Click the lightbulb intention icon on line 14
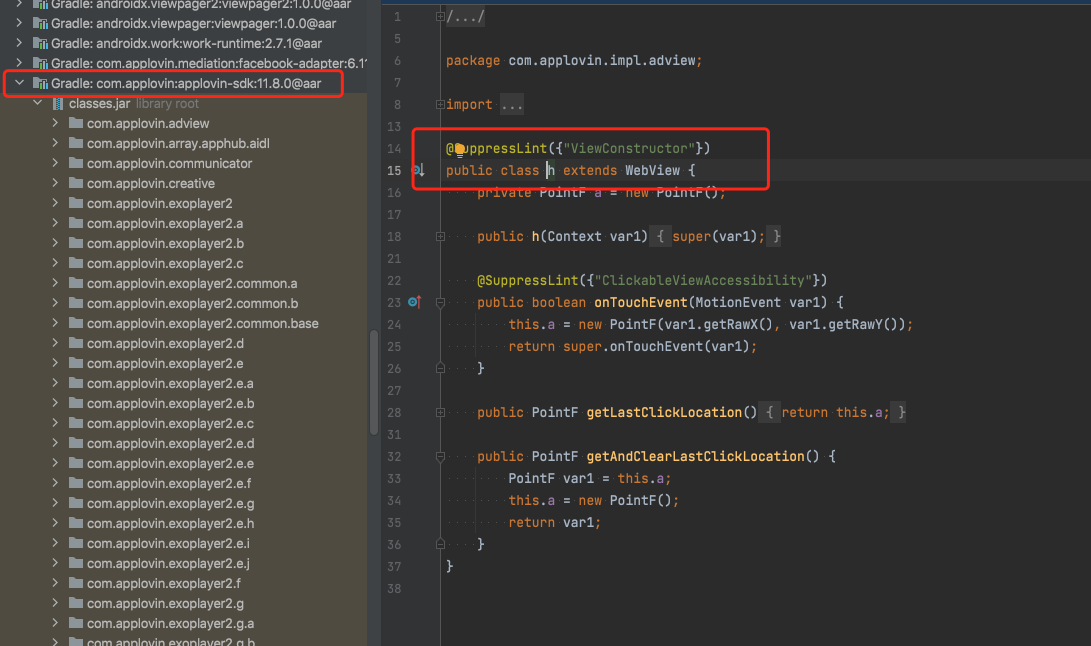 [459, 149]
